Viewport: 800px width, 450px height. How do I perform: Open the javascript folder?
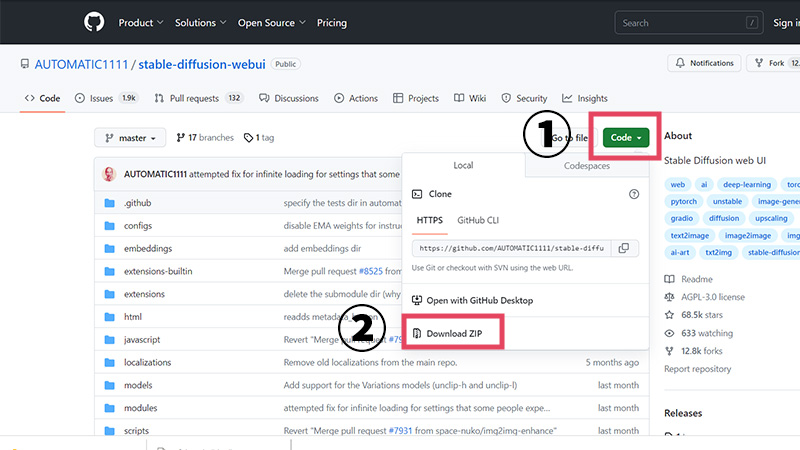(x=142, y=339)
